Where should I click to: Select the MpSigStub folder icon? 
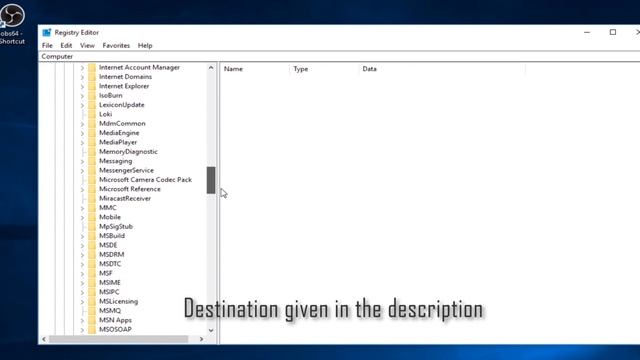[x=92, y=227]
